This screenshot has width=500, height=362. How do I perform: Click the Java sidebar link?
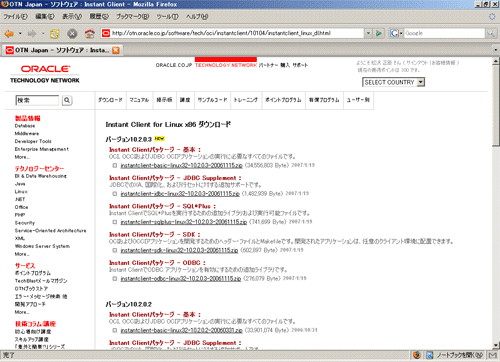click(x=20, y=184)
